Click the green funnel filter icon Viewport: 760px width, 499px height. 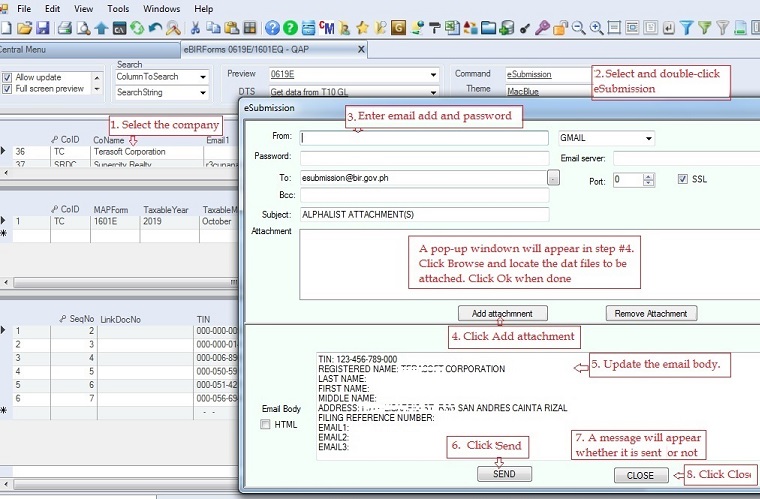coord(704,28)
